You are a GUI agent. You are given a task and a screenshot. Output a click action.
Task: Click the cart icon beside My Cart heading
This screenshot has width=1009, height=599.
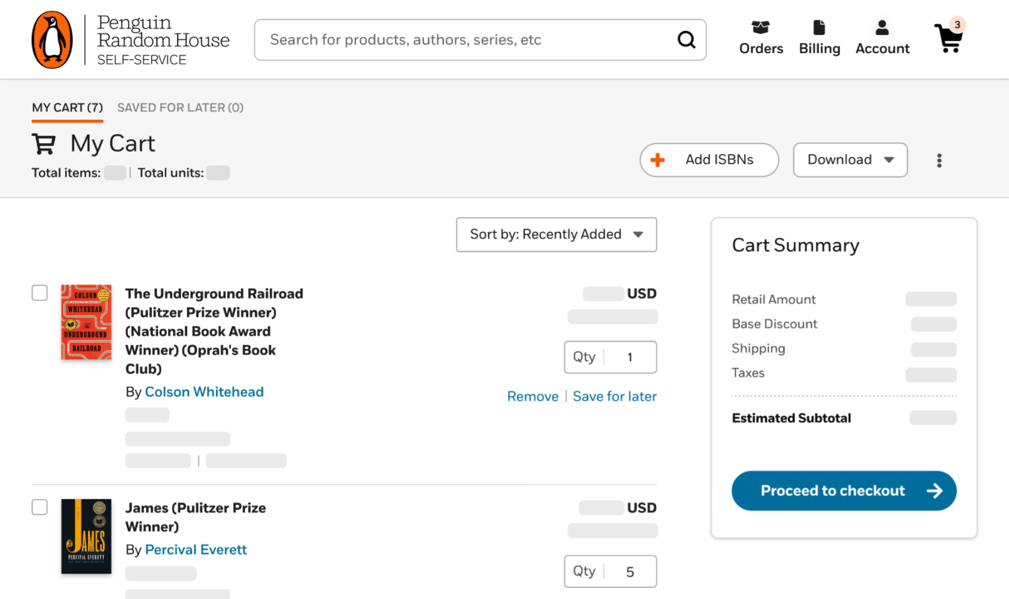coord(44,143)
